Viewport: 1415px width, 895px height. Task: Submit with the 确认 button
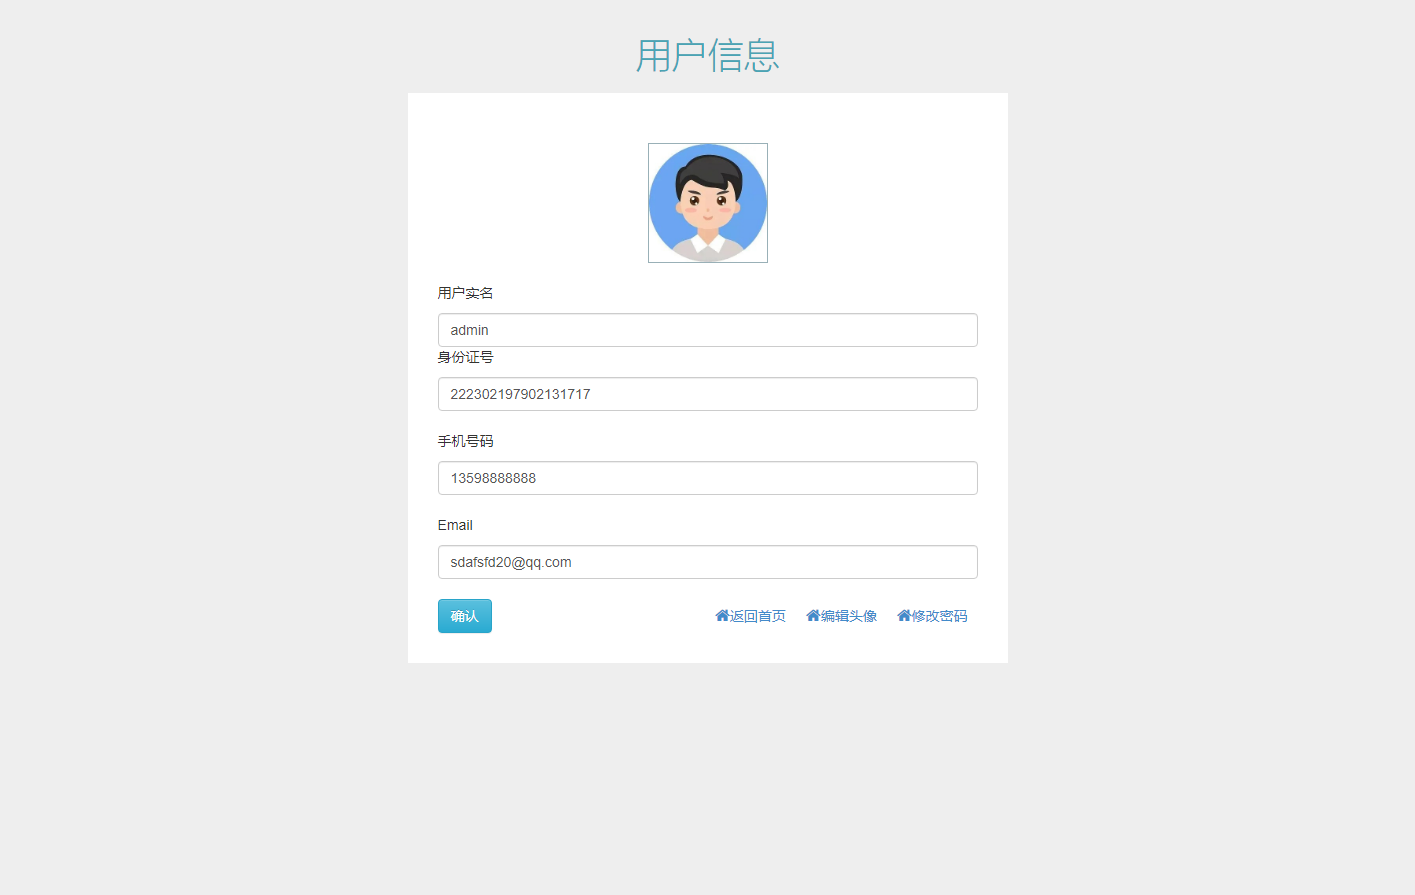[465, 616]
